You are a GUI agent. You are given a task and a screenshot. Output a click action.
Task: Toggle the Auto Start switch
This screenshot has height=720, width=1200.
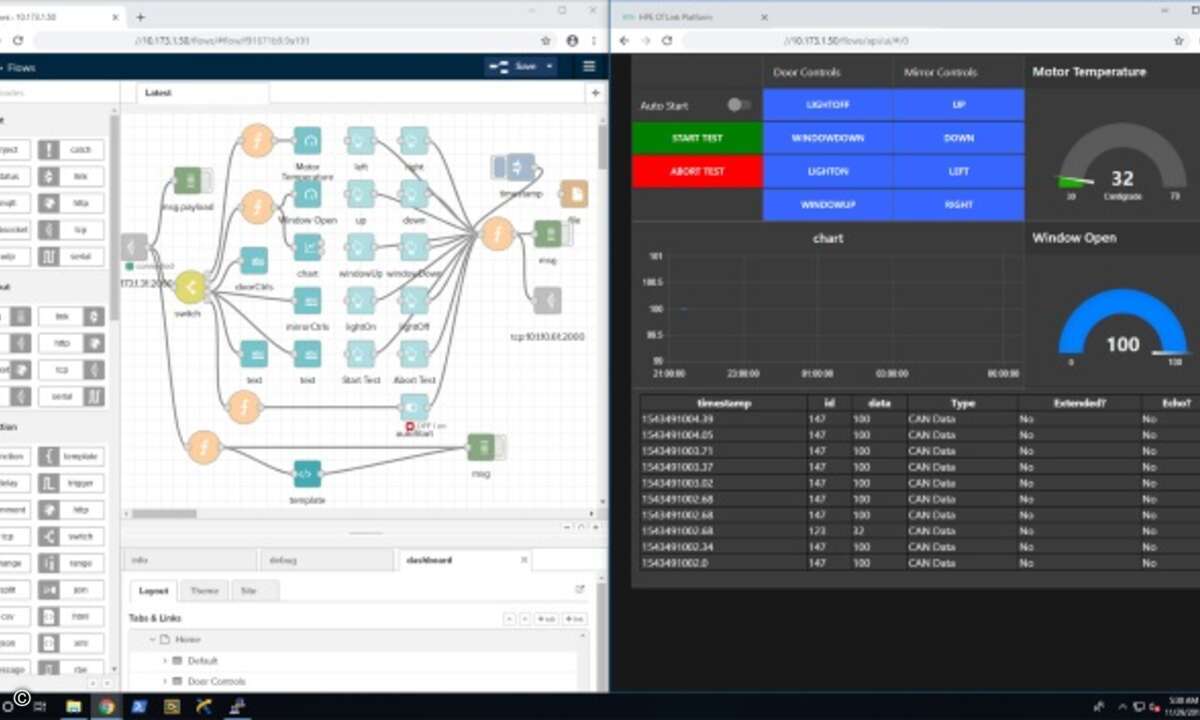pos(738,104)
